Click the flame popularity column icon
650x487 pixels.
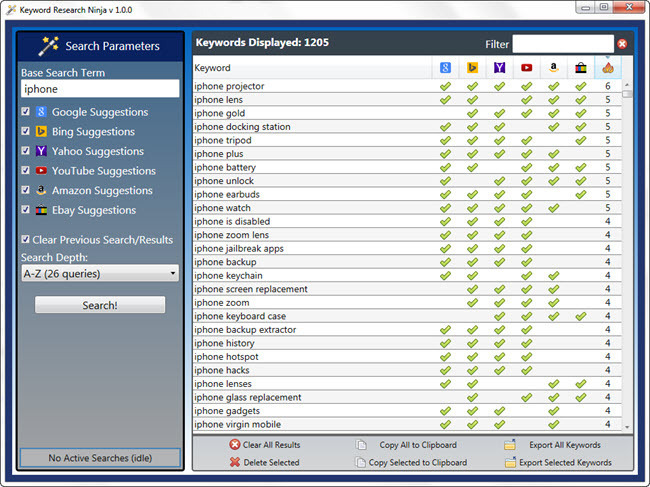tap(608, 68)
